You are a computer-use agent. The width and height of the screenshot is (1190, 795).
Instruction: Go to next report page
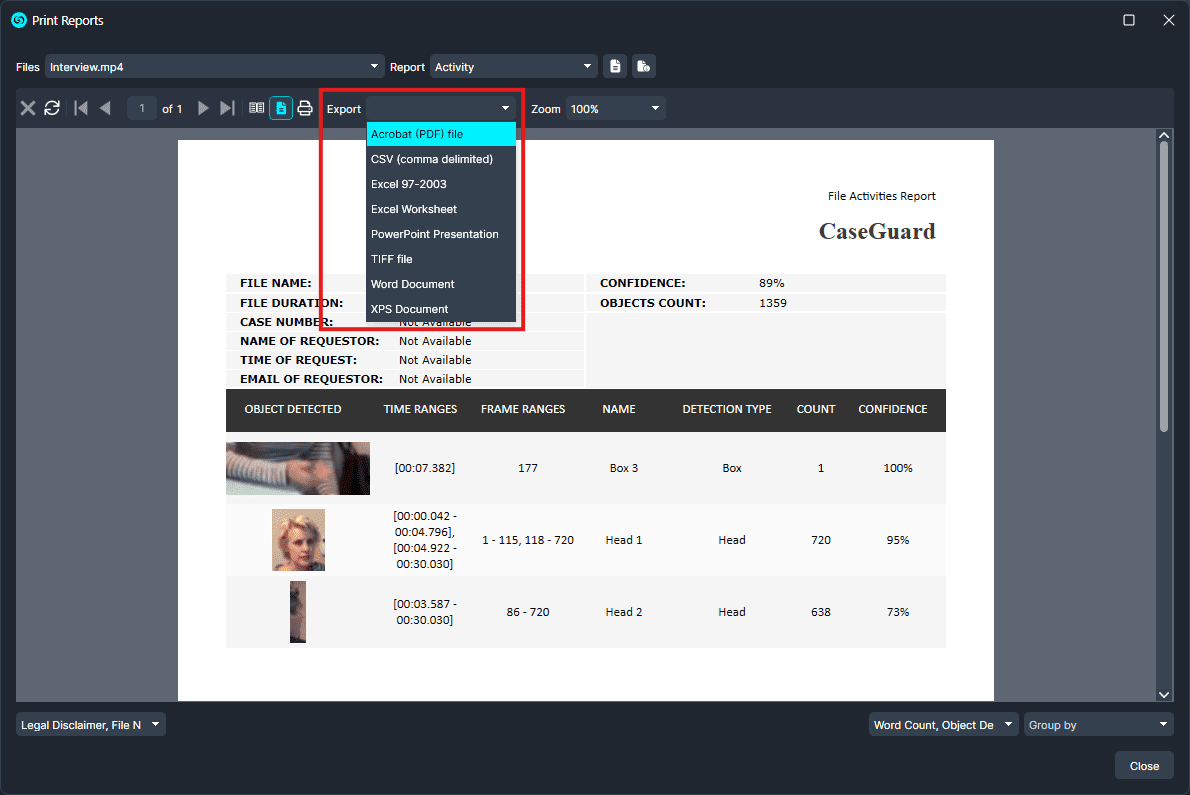[x=203, y=108]
